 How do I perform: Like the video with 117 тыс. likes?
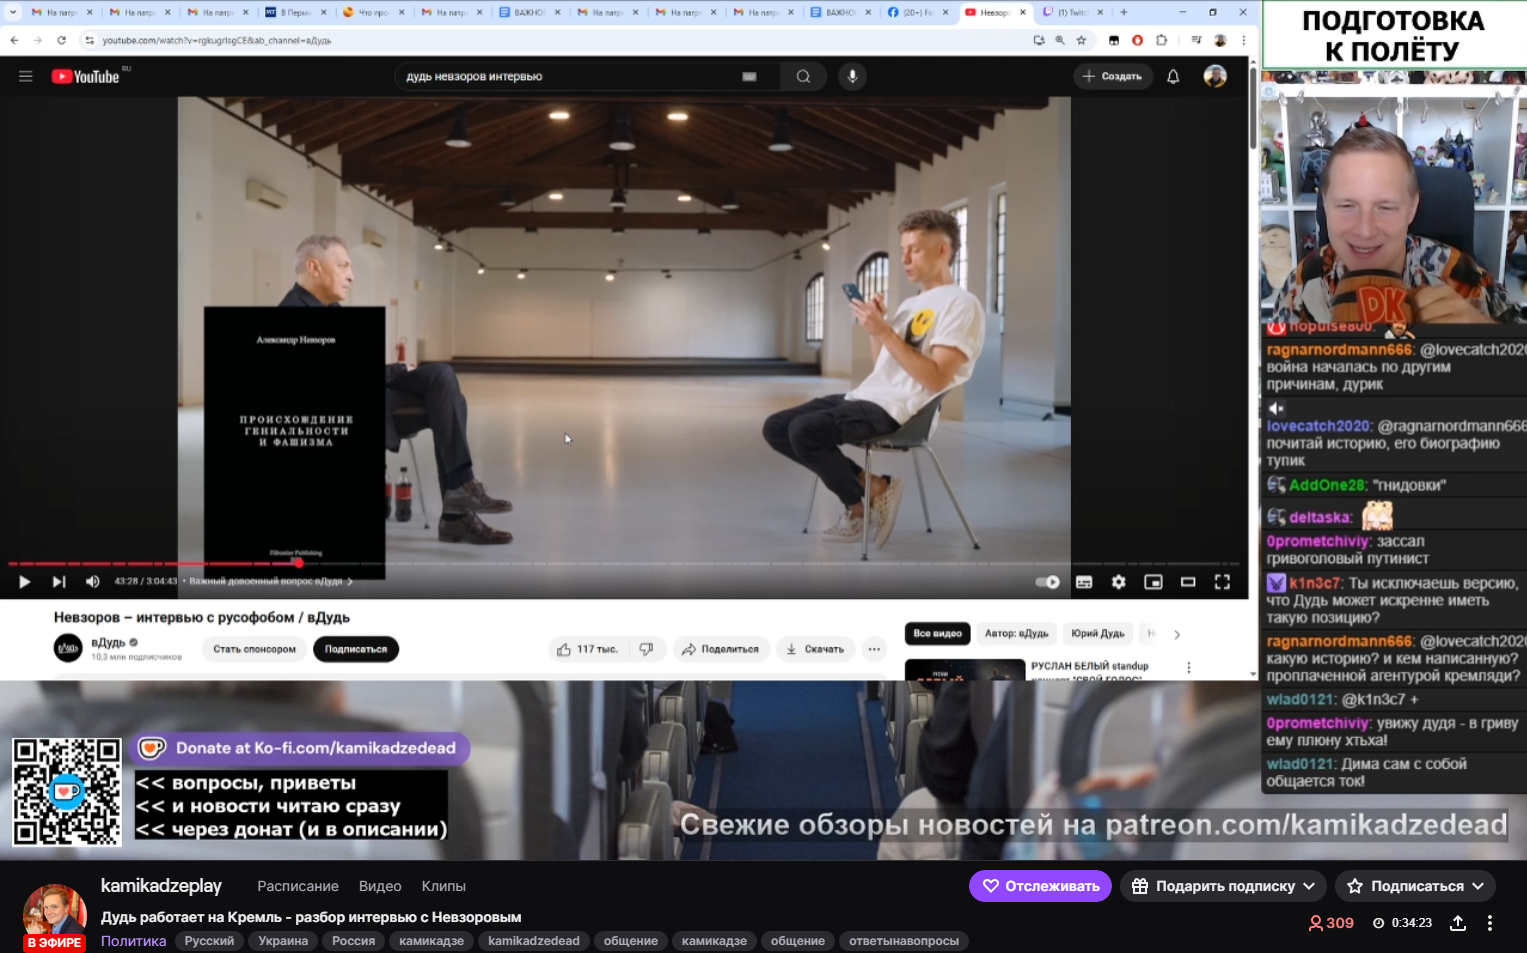[x=588, y=649]
